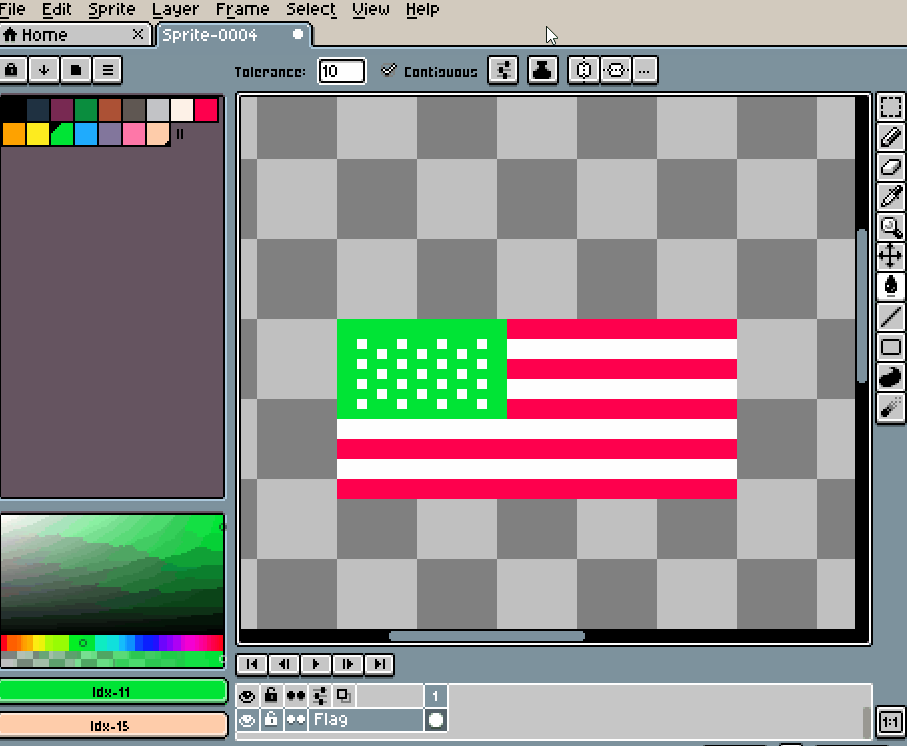
Task: Select the Flag layer cel in frame 1
Action: click(436, 720)
